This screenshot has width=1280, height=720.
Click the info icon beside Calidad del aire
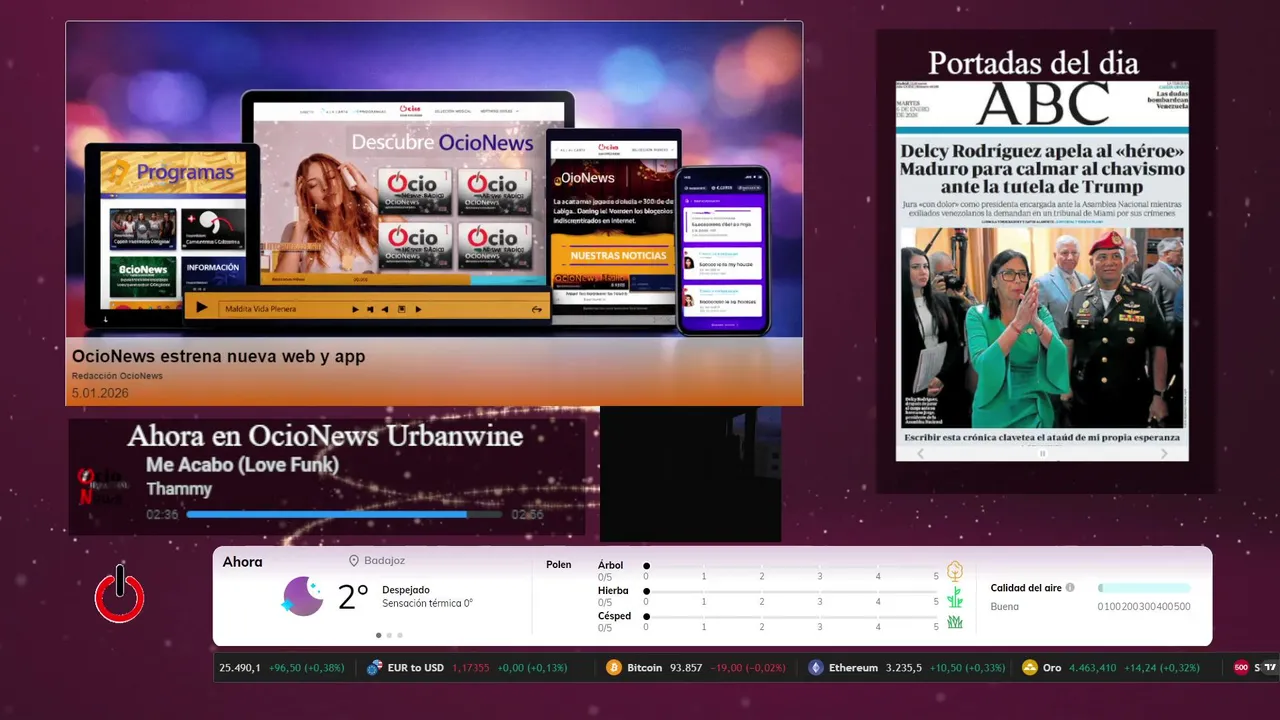(x=1070, y=588)
